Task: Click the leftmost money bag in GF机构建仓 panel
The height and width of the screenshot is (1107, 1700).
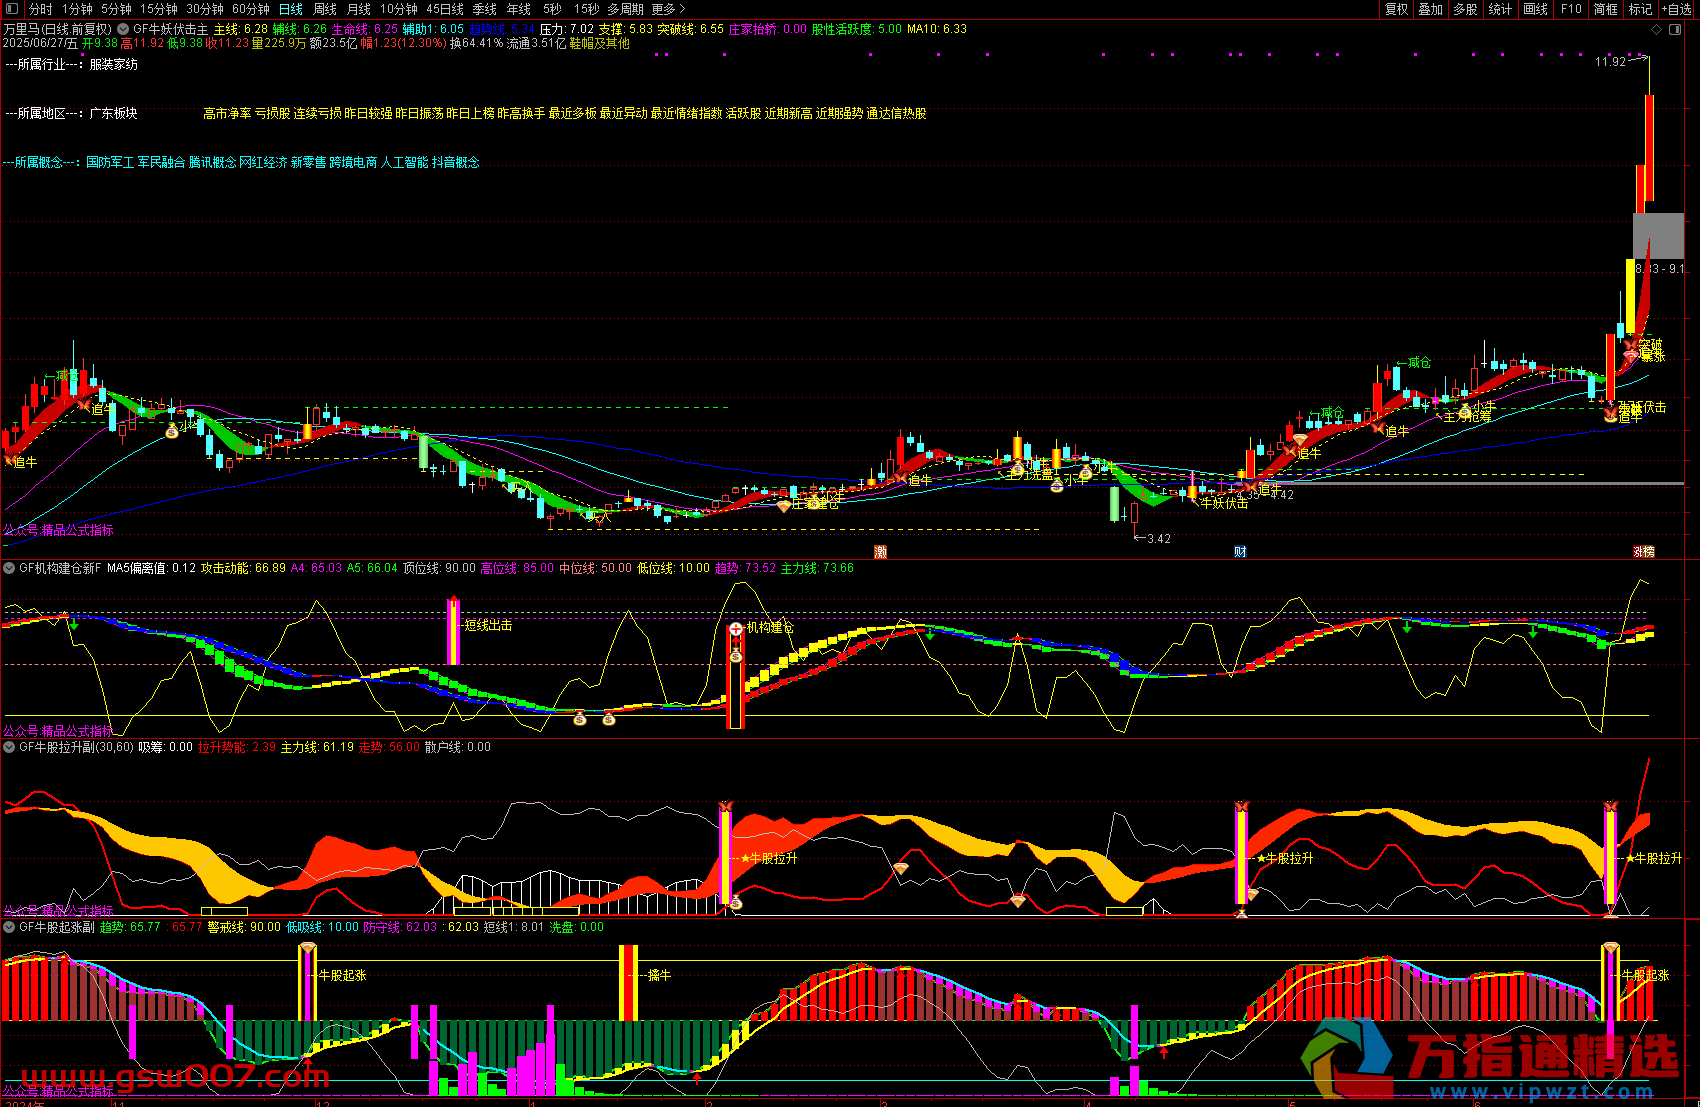Action: [x=580, y=718]
